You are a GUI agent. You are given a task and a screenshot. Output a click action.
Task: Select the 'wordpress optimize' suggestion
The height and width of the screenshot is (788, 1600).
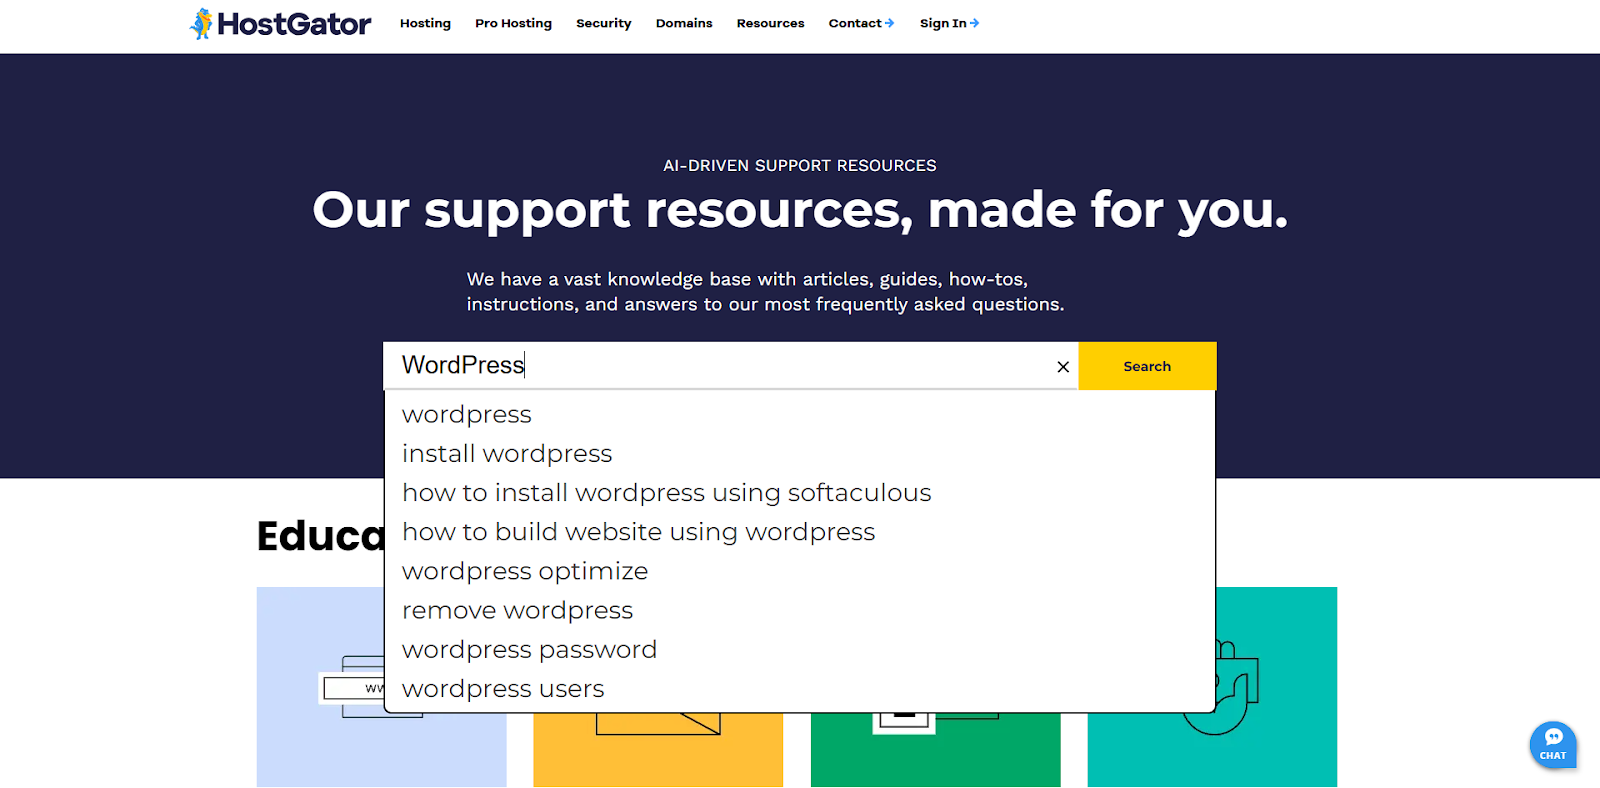799,571
